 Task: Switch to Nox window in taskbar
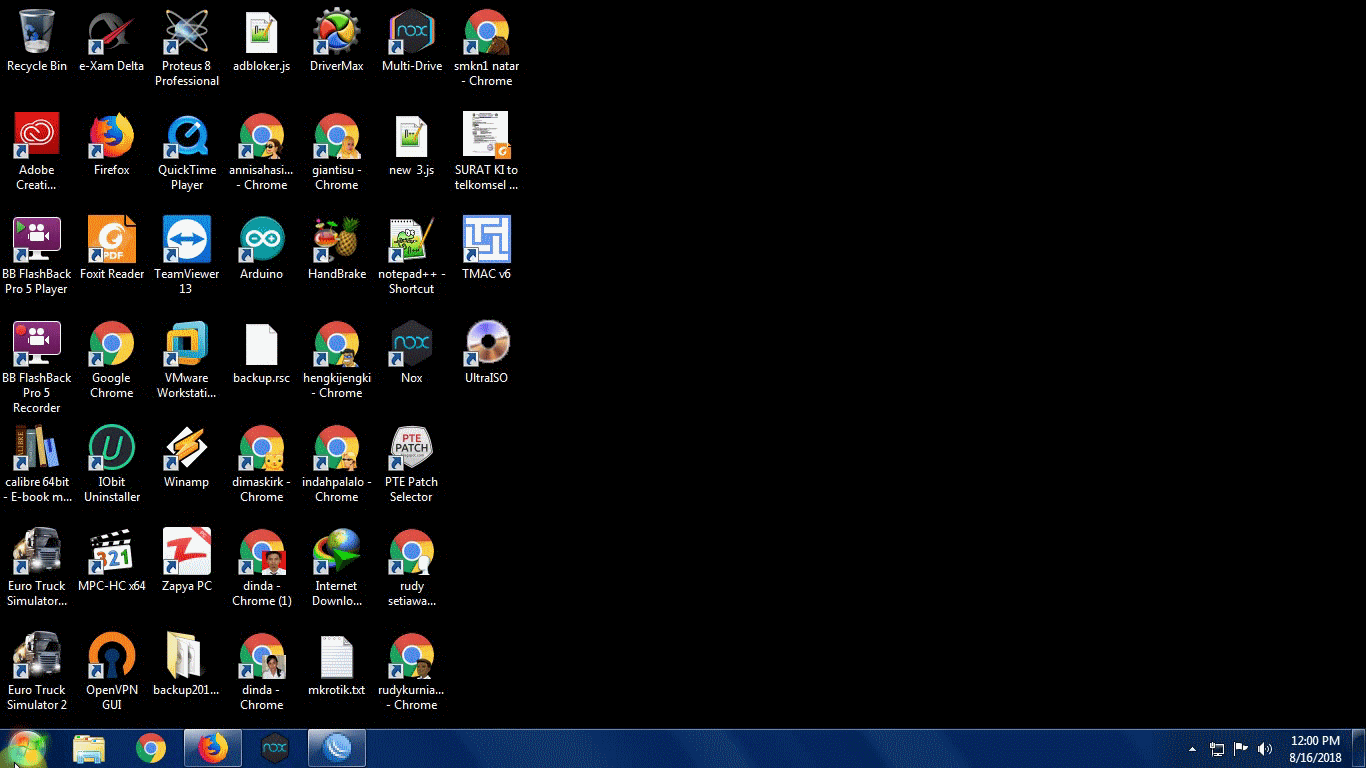[275, 748]
